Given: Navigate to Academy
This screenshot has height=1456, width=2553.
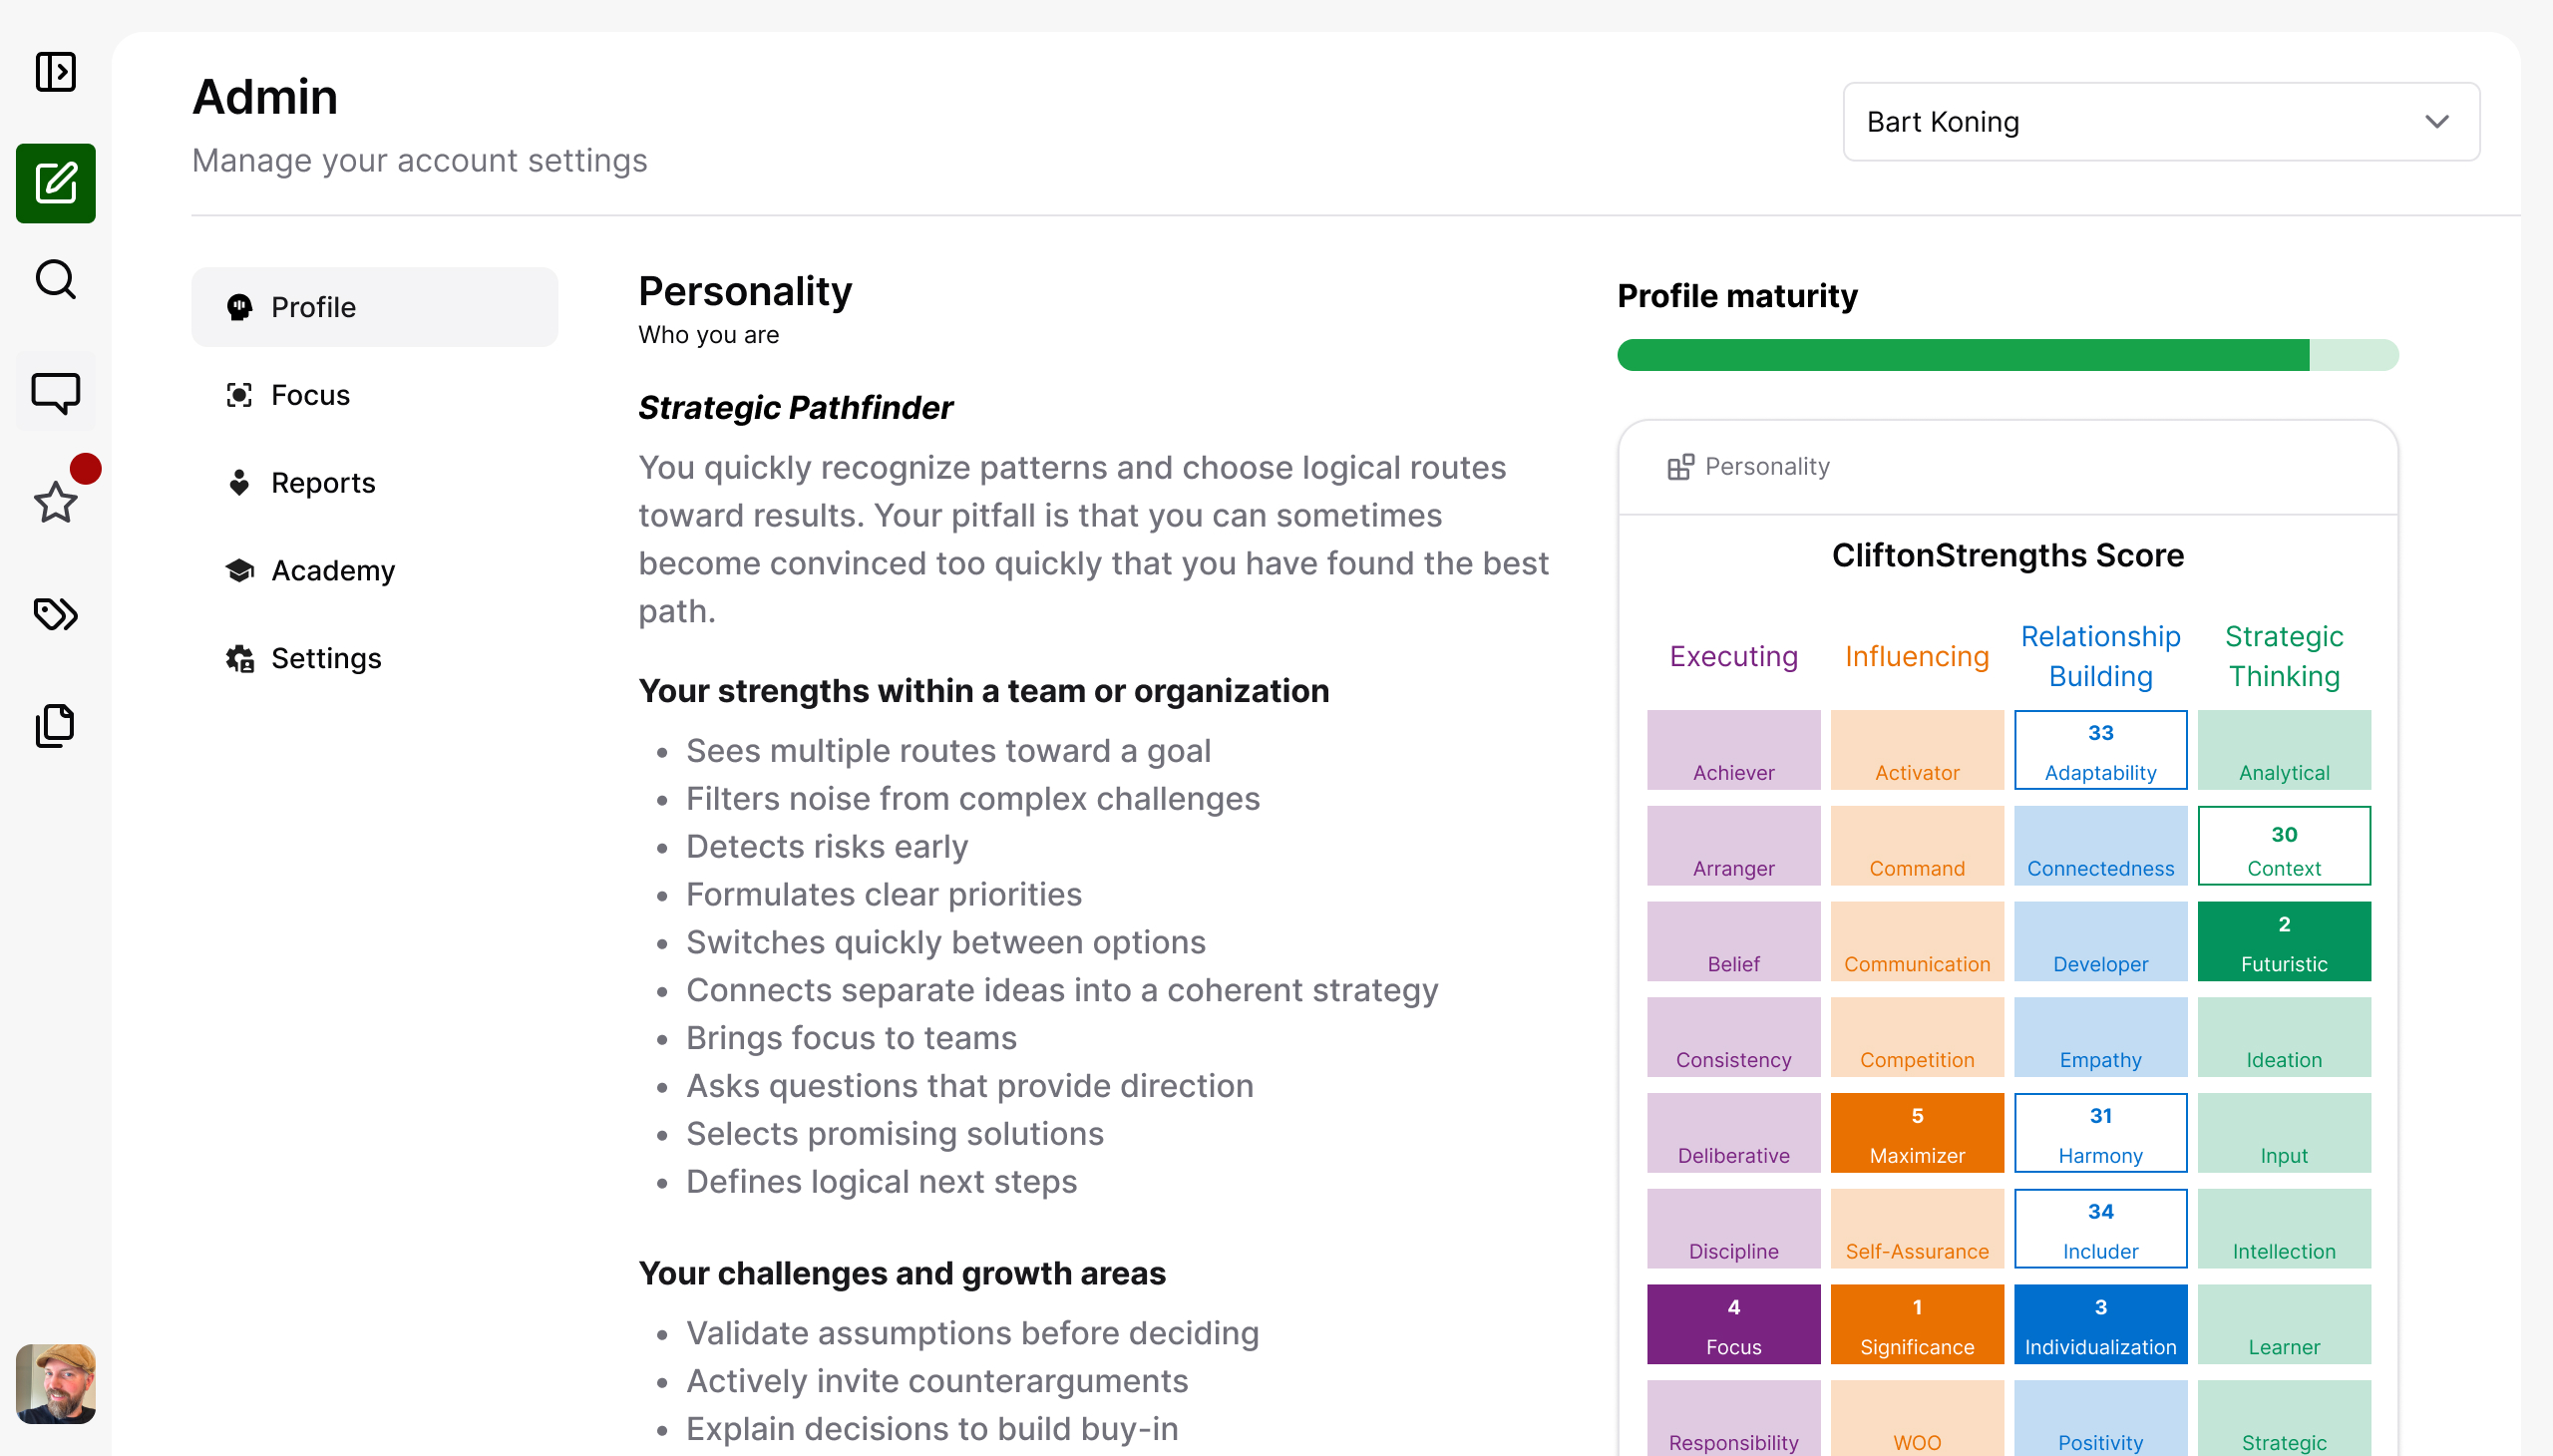Looking at the screenshot, I should point(332,571).
